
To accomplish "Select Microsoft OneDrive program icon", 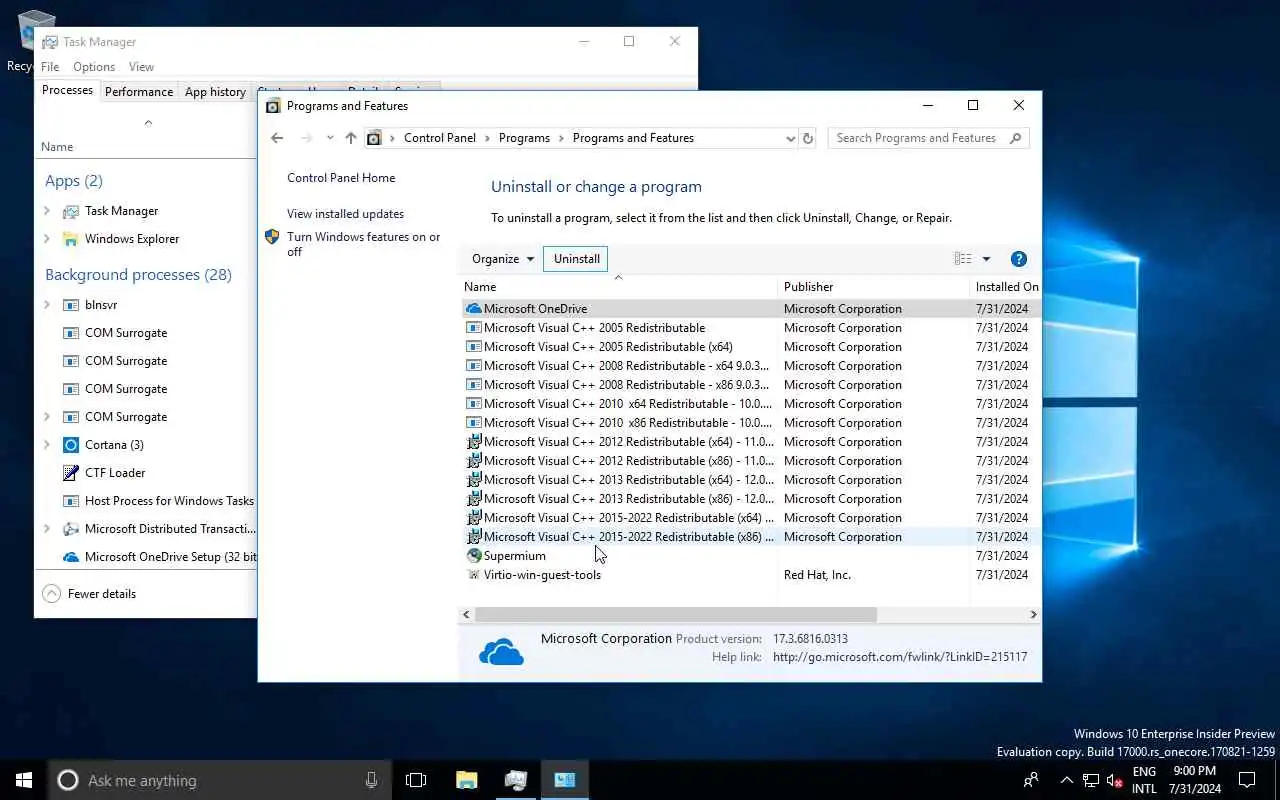I will (x=474, y=309).
